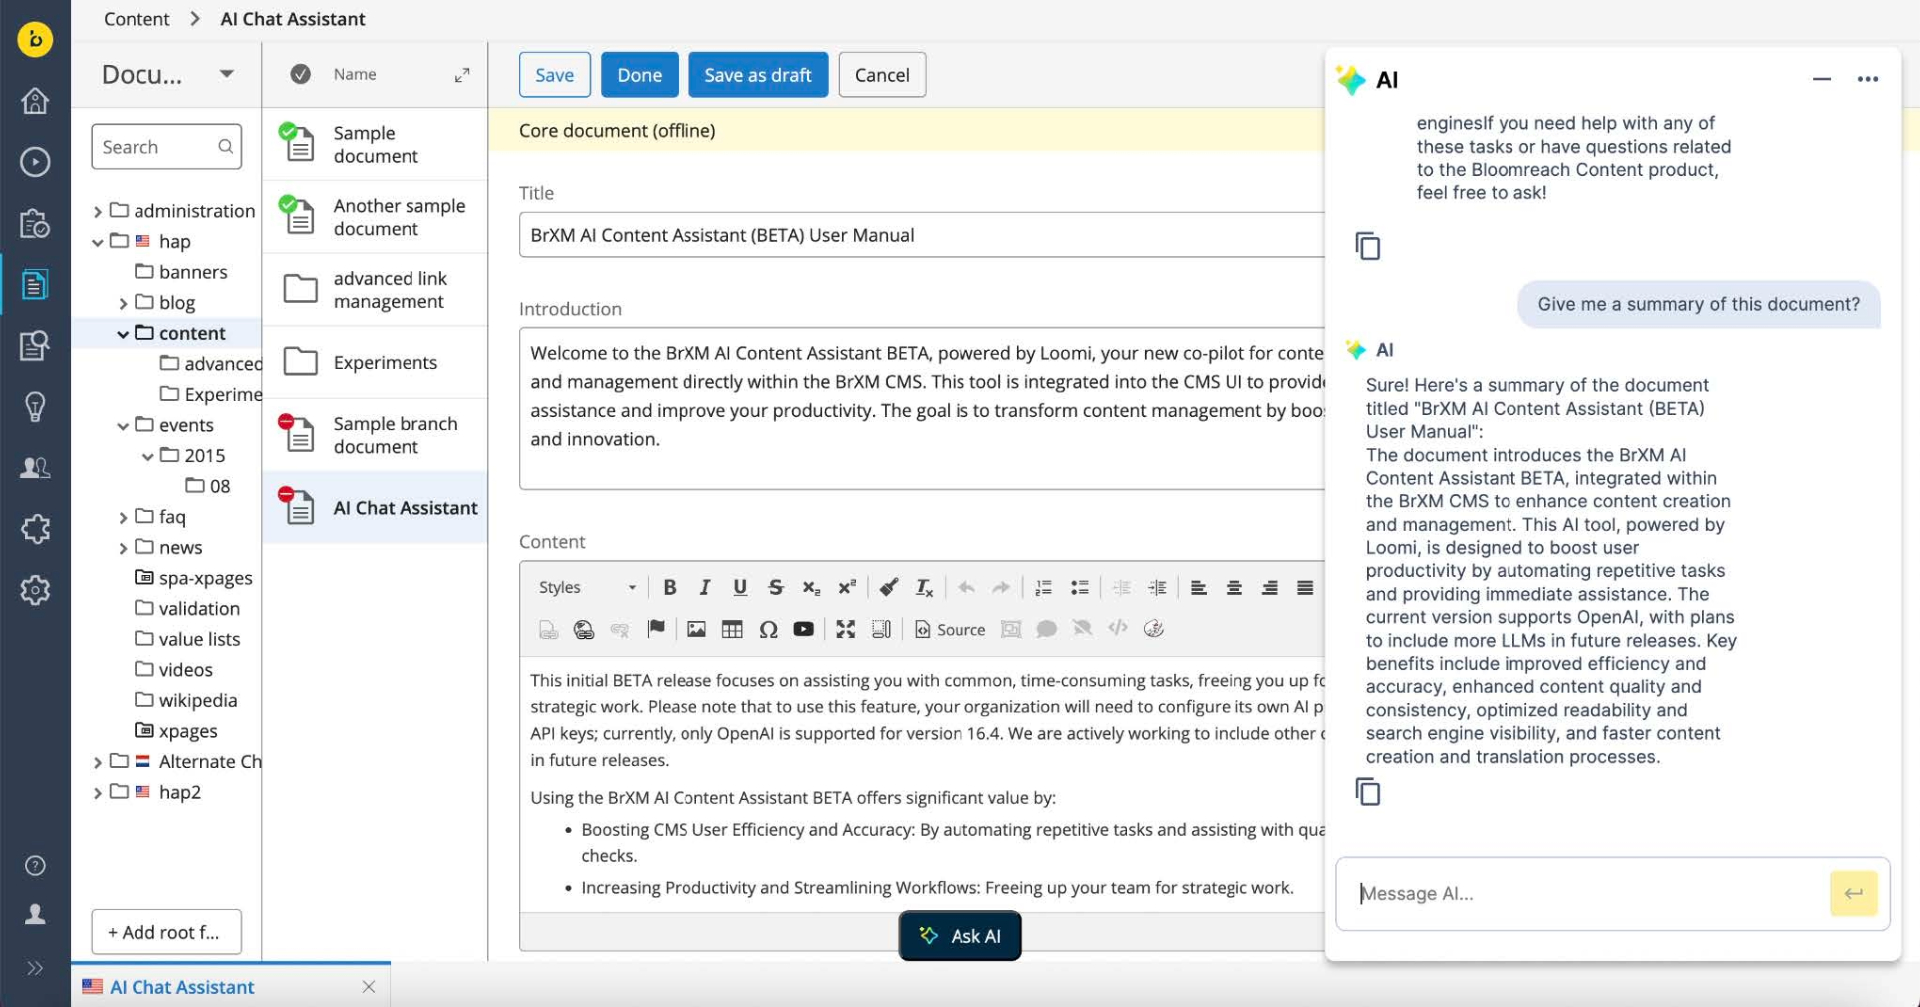Image resolution: width=1920 pixels, height=1007 pixels.
Task: Insert a table
Action: coord(732,629)
